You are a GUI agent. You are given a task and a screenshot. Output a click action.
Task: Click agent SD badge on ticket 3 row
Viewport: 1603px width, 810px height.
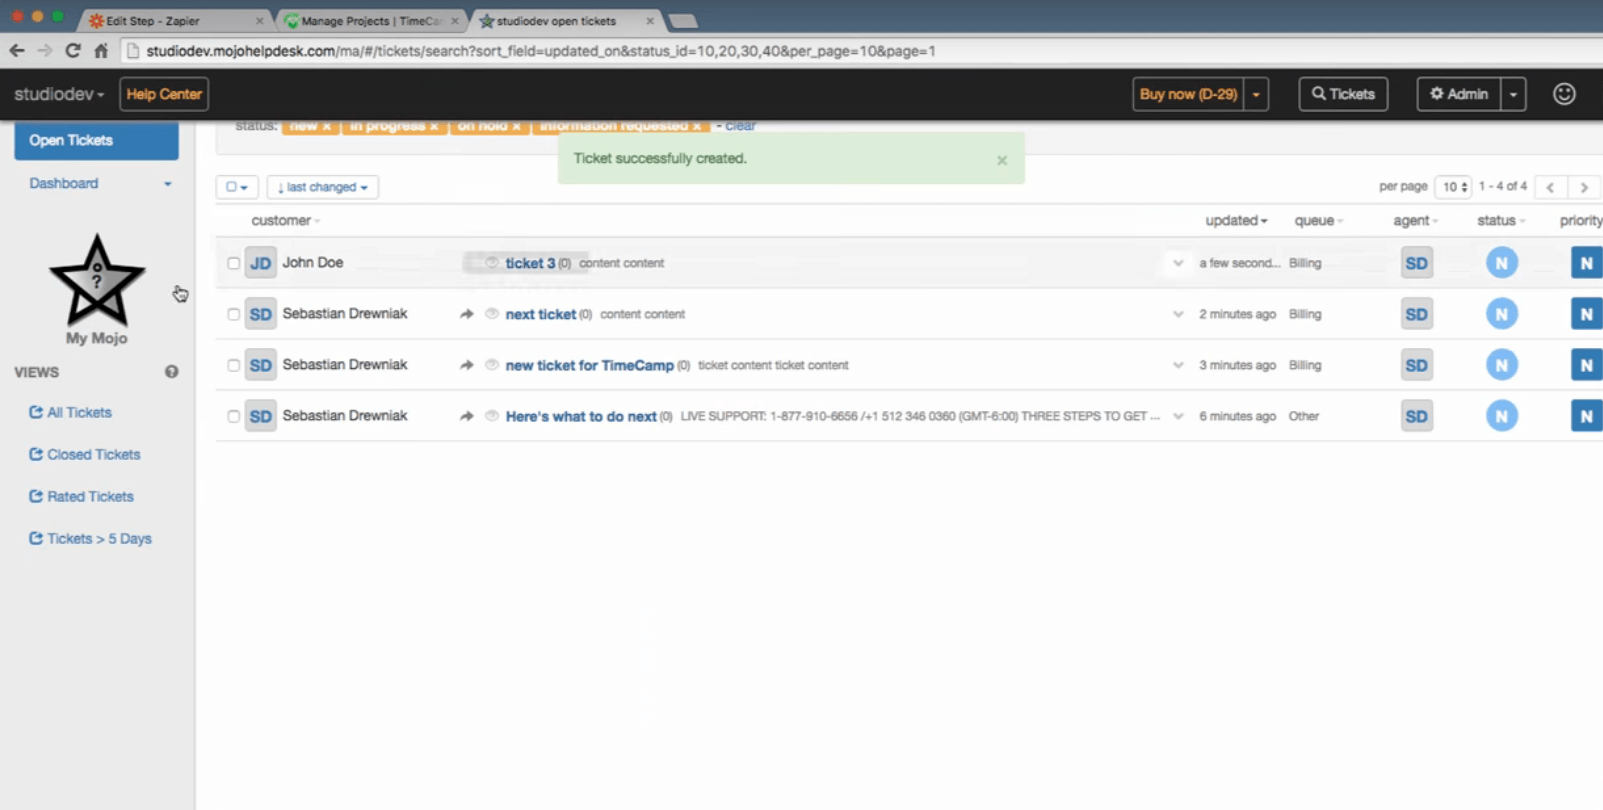click(1416, 263)
